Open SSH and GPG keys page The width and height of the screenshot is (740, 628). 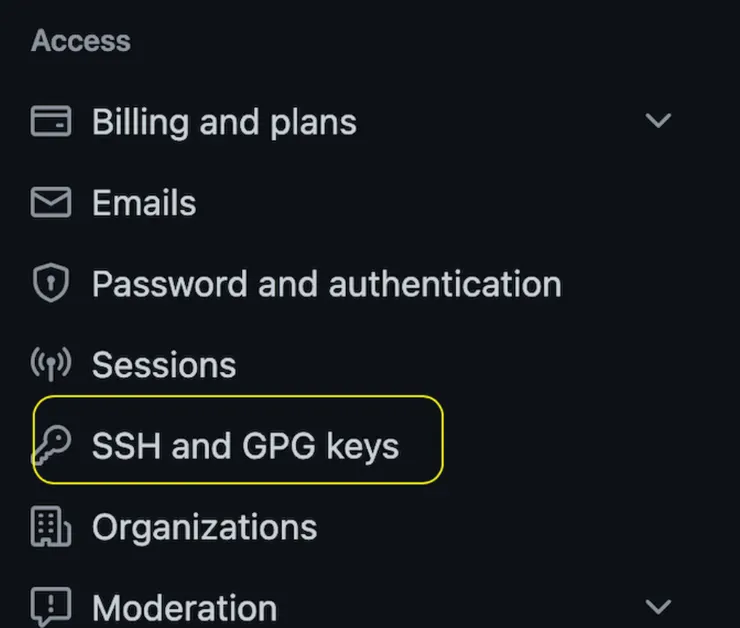(x=245, y=446)
